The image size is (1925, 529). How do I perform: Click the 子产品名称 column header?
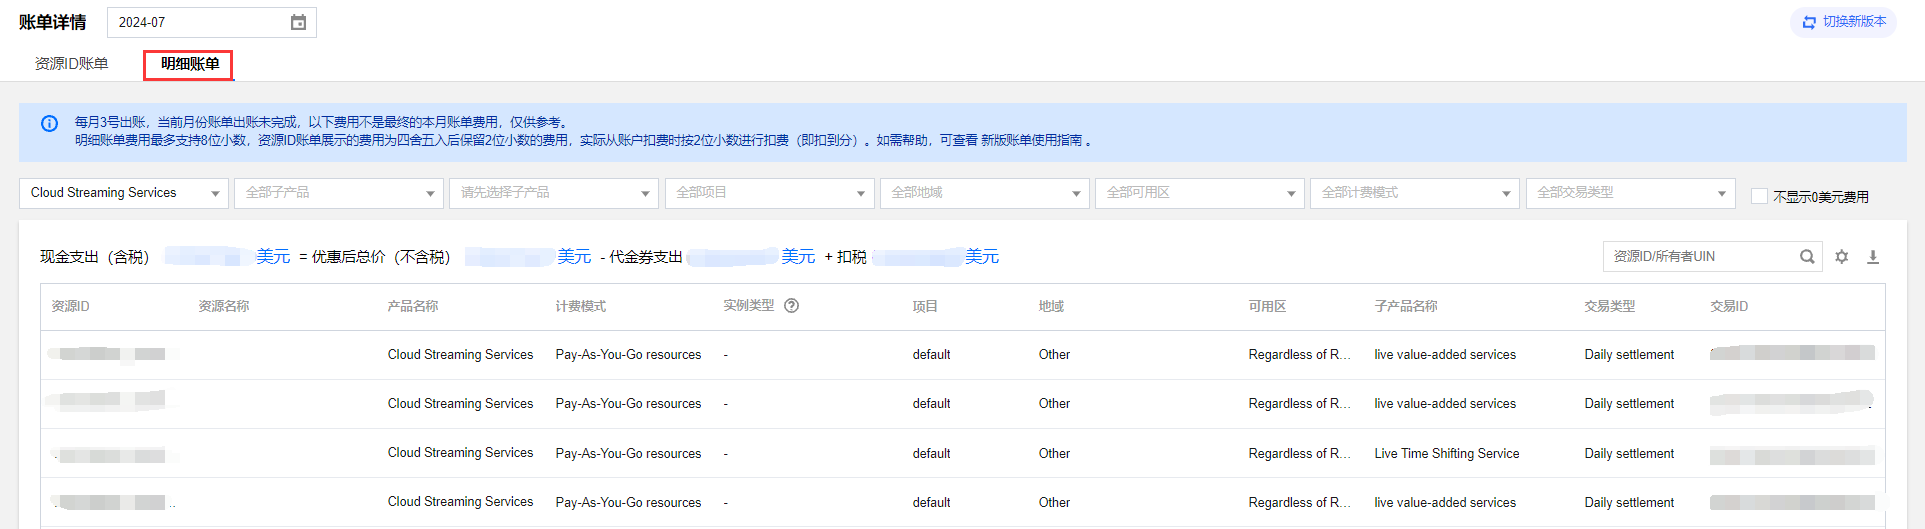point(1406,306)
